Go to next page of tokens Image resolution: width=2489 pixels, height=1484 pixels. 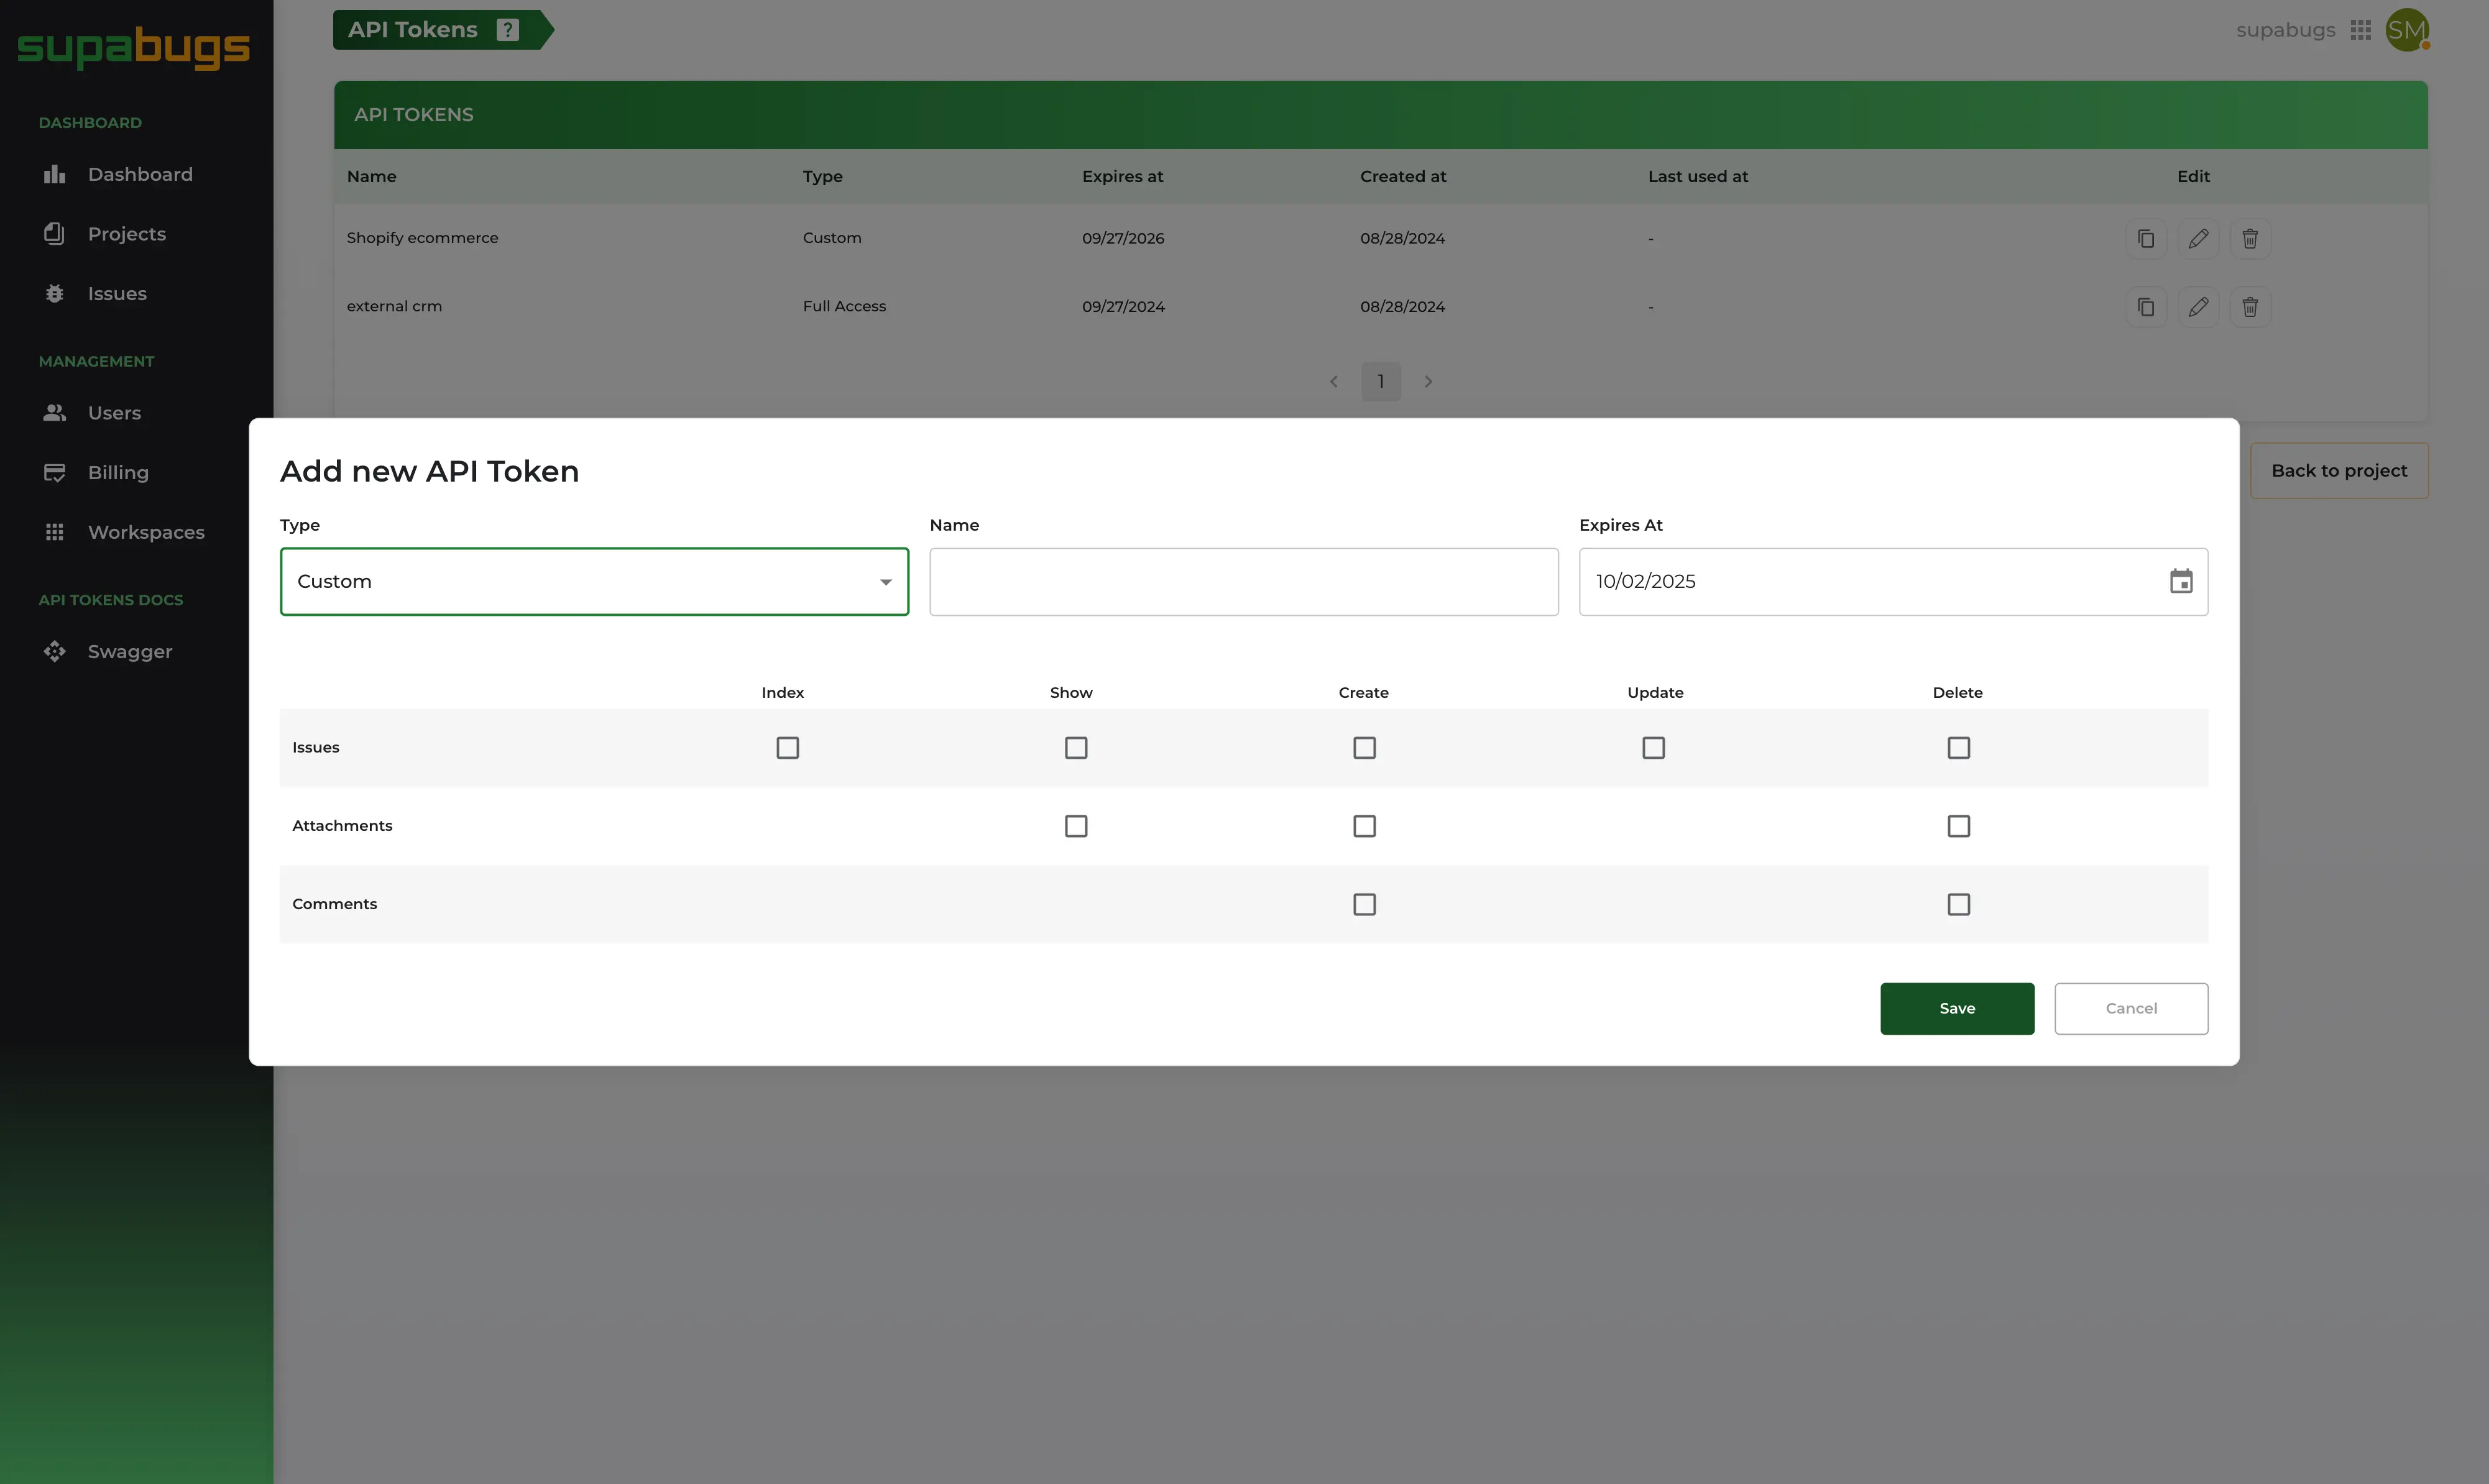click(1428, 381)
